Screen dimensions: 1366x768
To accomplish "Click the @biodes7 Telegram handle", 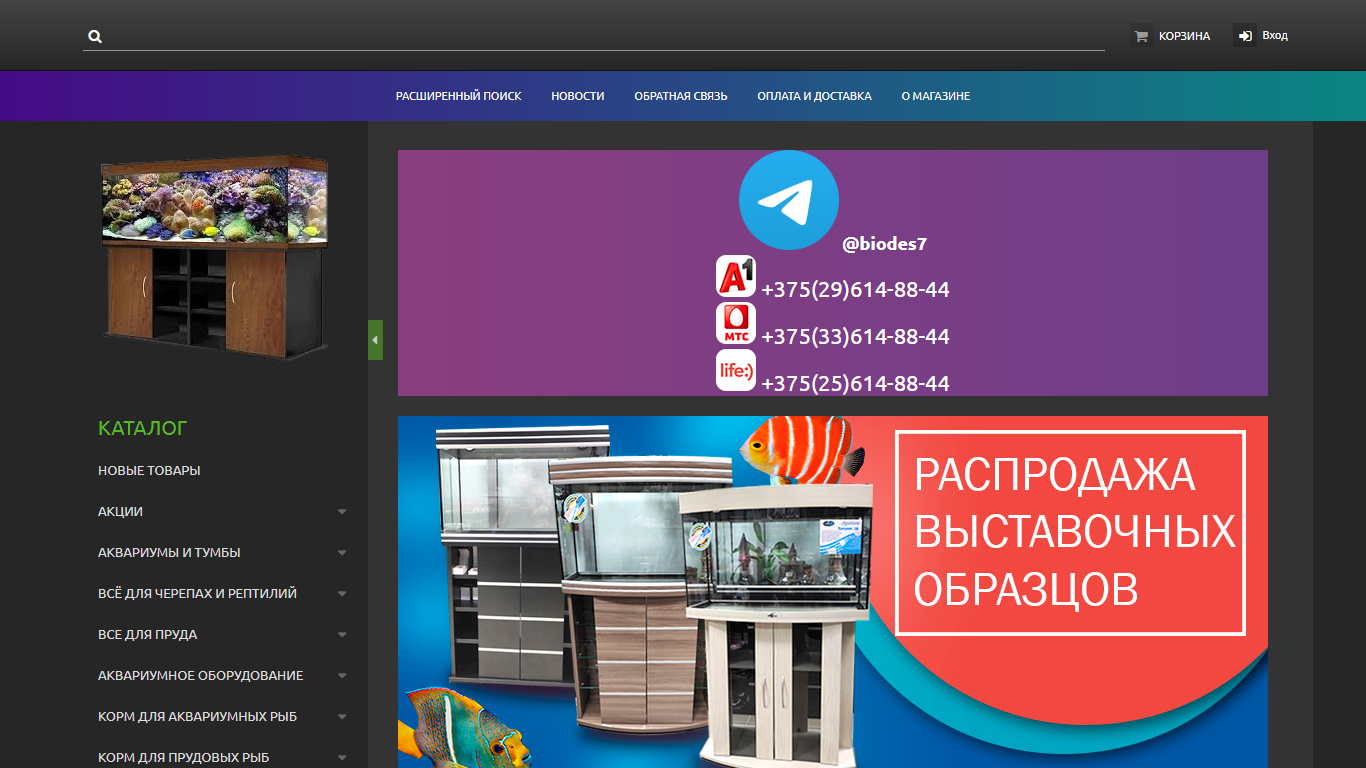I will [884, 243].
